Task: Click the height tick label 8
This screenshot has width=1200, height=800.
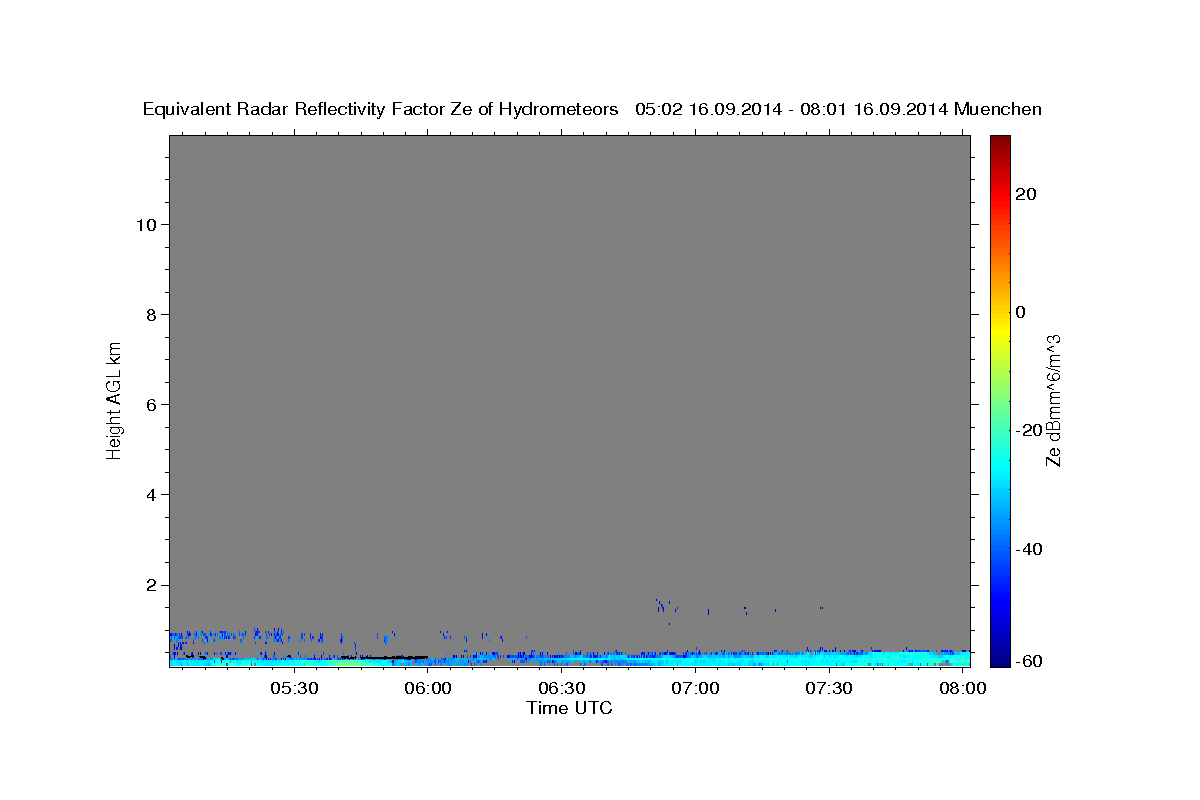Action: 152,314
